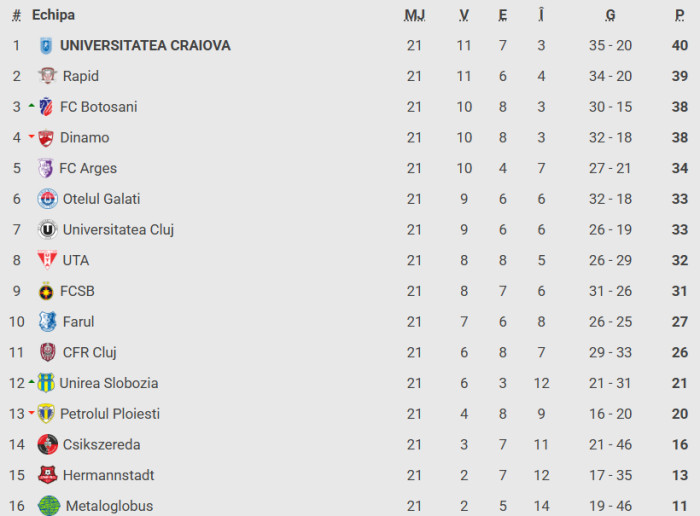
Task: Click the CFR Cluj team crest
Action: click(x=47, y=352)
